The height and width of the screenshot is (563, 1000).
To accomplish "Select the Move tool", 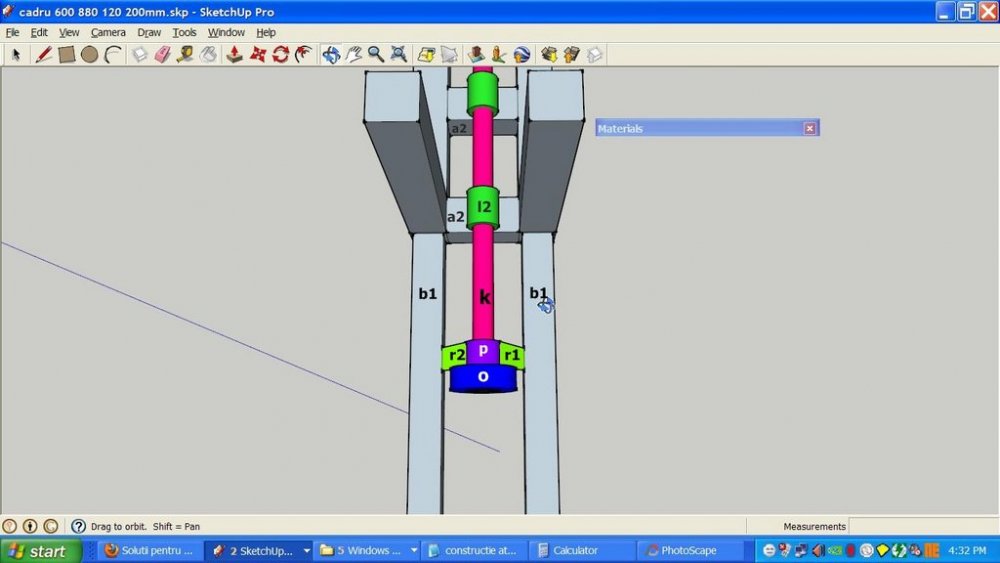I will pyautogui.click(x=258, y=55).
